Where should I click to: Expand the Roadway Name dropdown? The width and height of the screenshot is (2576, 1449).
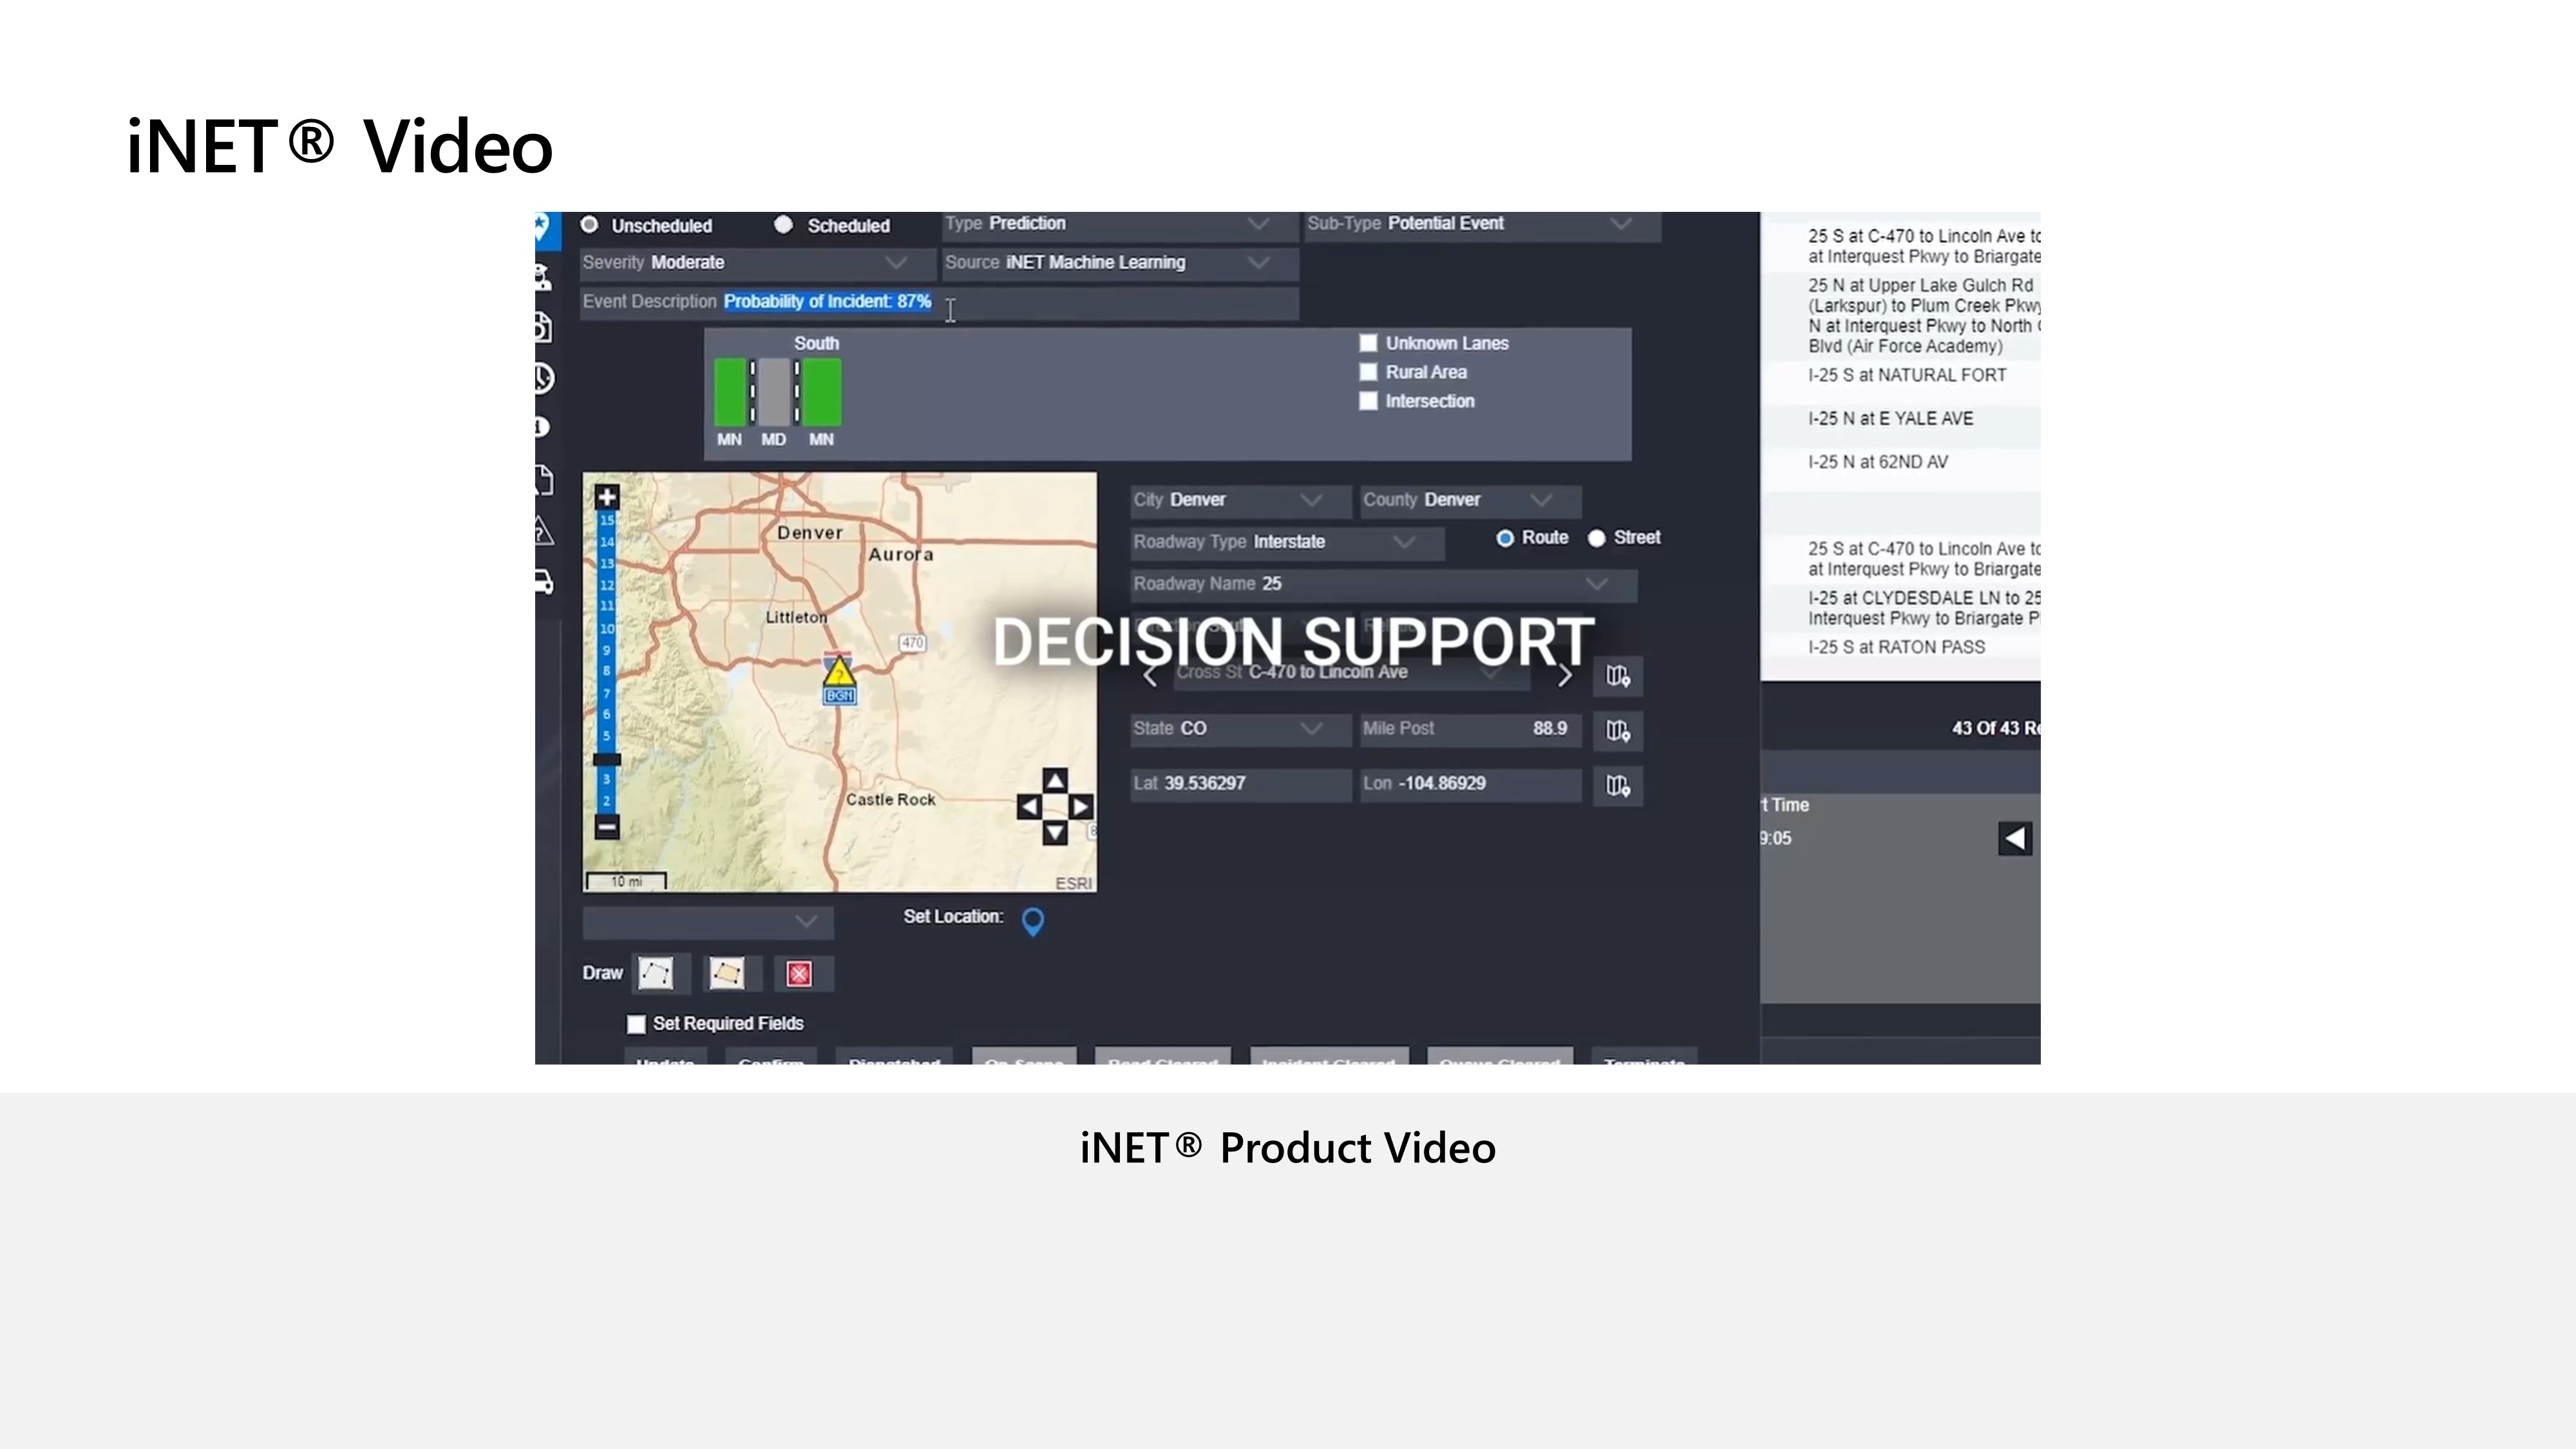[1596, 584]
